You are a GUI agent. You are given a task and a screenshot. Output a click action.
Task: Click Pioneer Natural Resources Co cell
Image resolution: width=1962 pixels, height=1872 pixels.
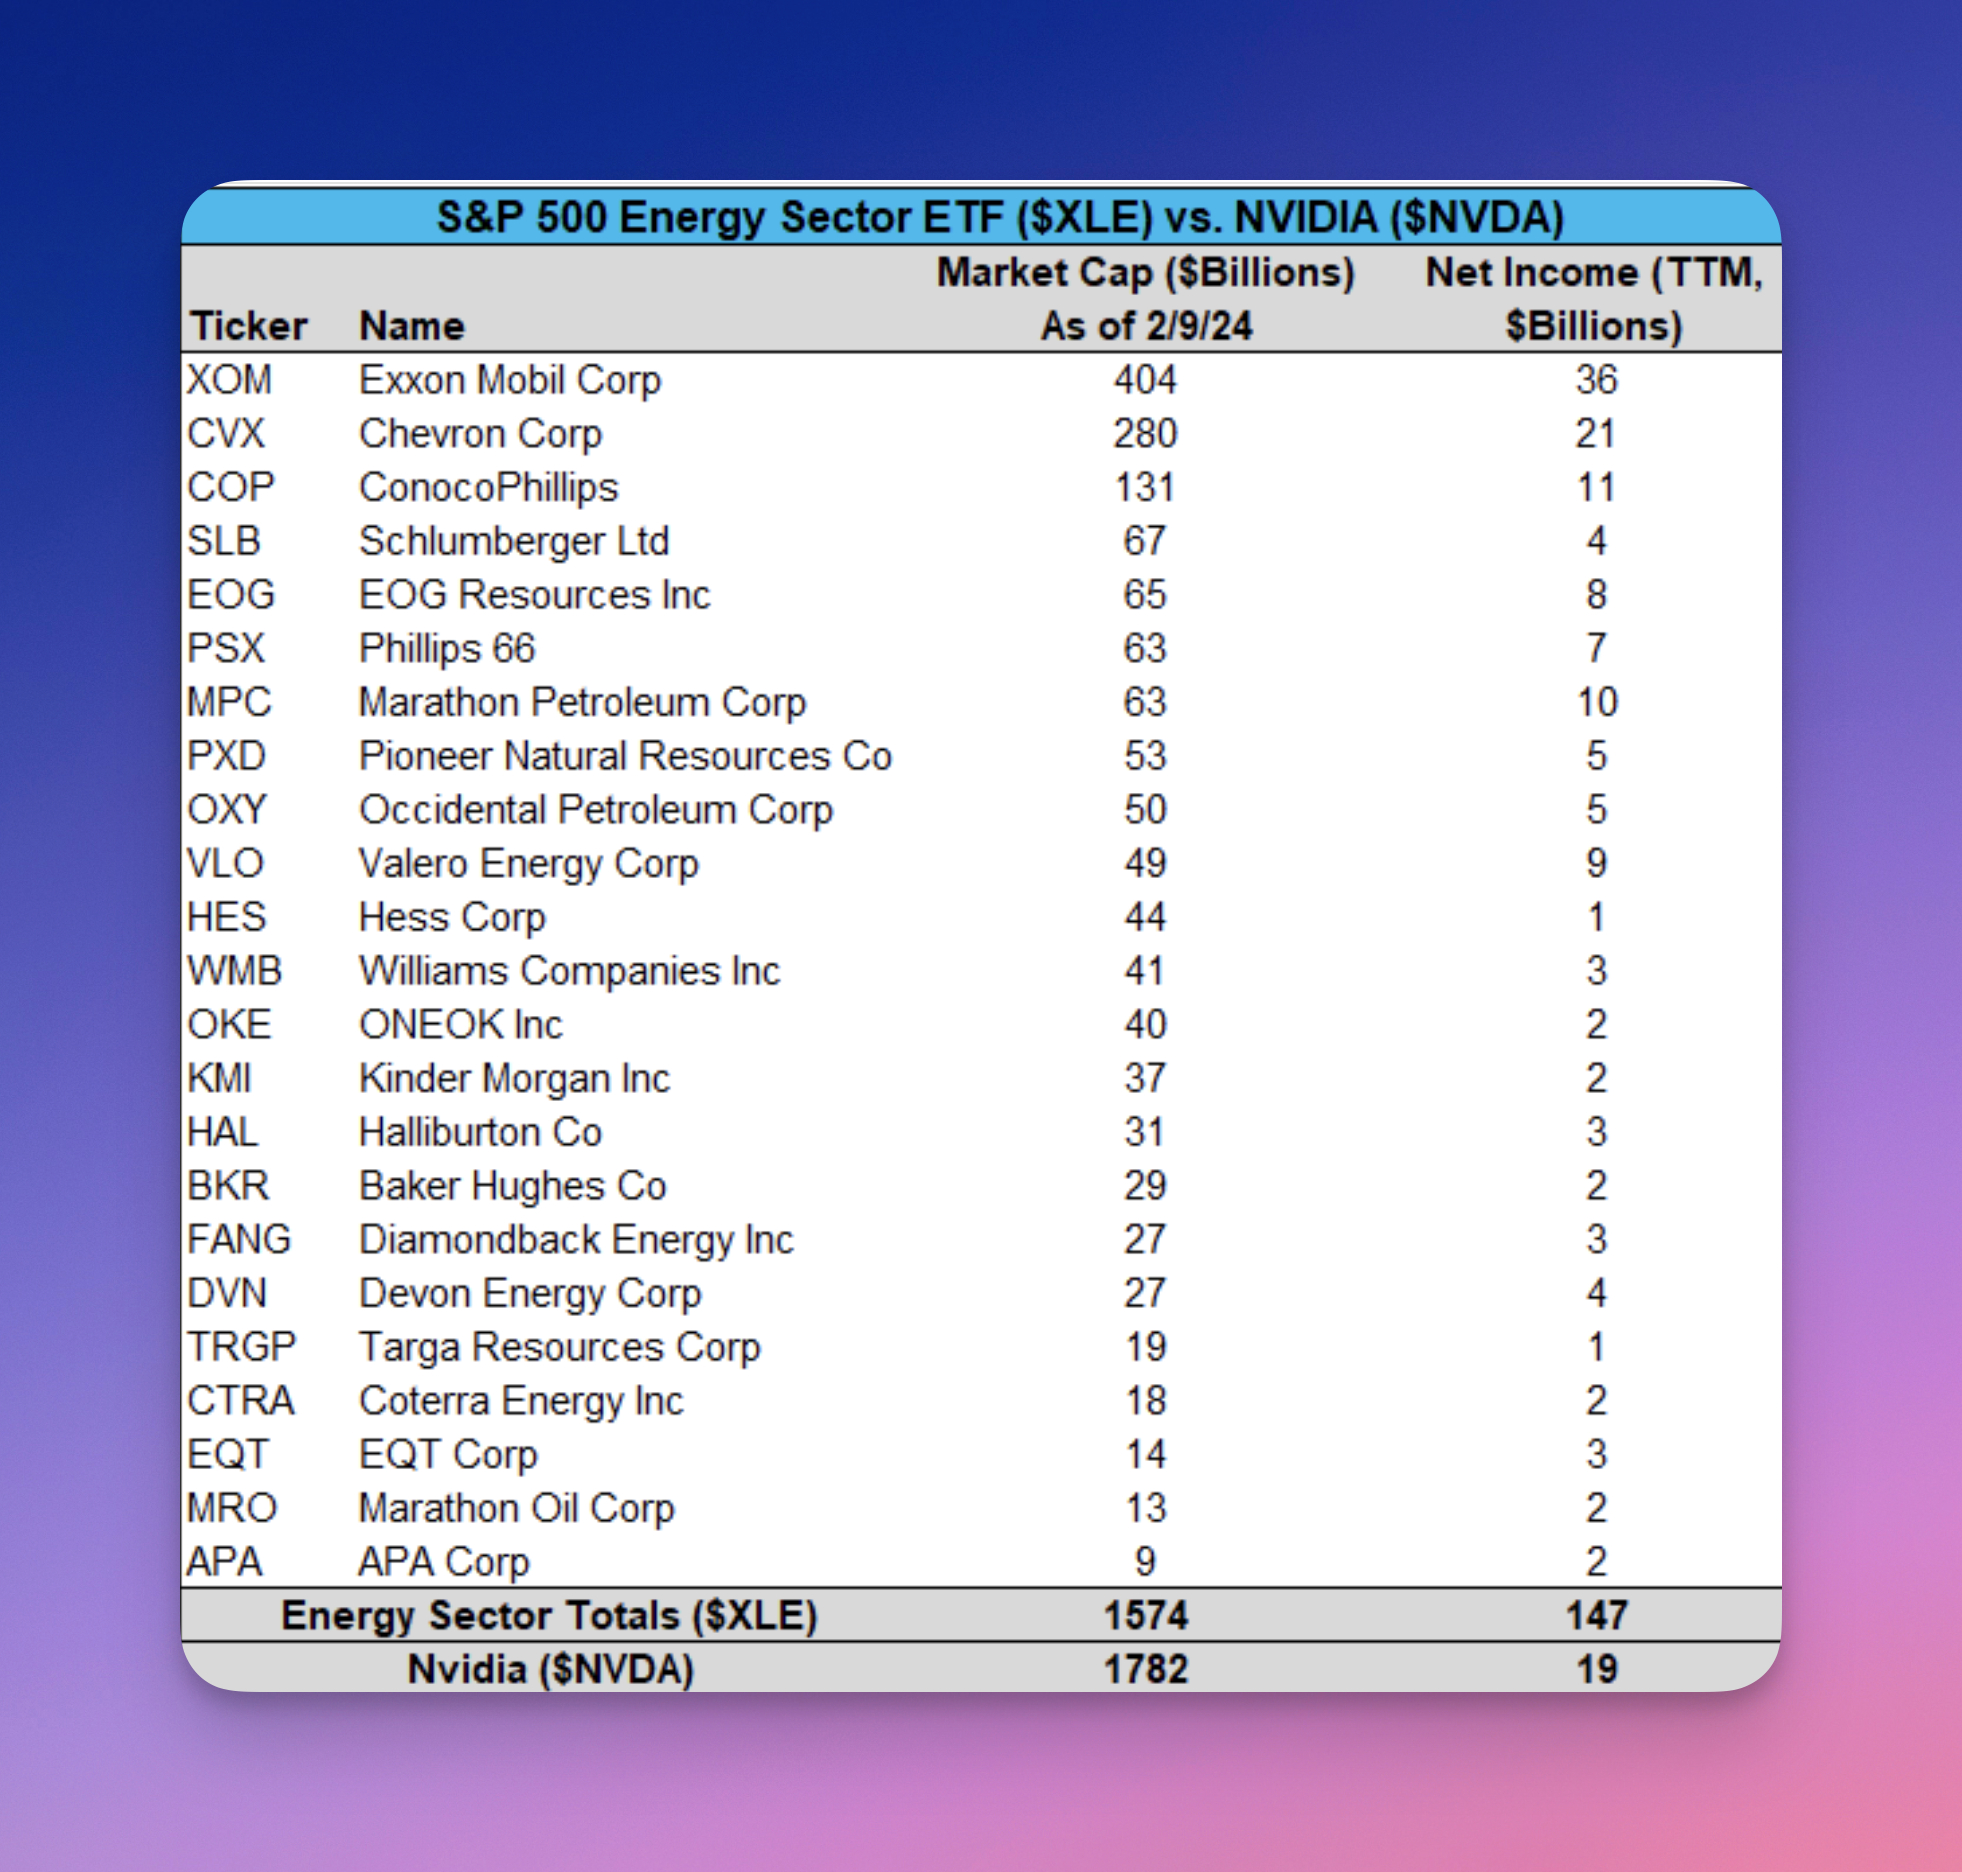pos(625,756)
